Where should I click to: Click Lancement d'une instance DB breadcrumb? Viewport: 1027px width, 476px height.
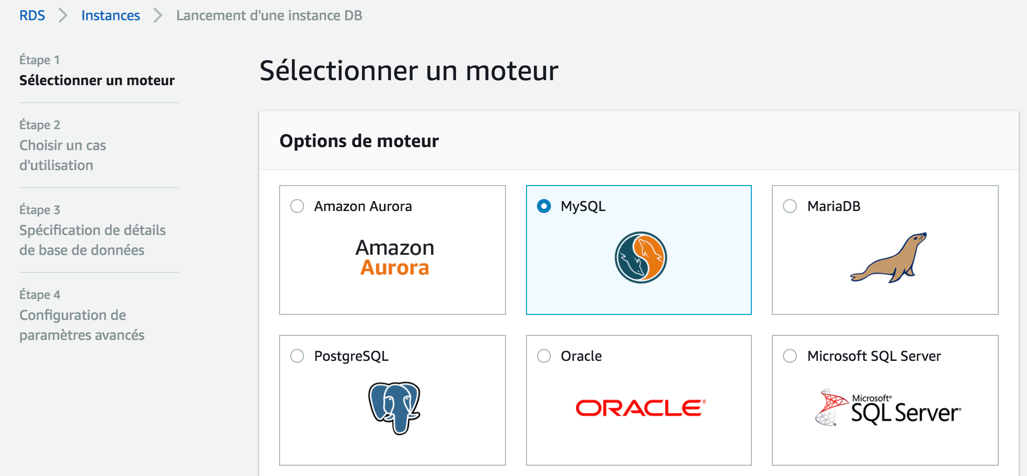coord(269,16)
